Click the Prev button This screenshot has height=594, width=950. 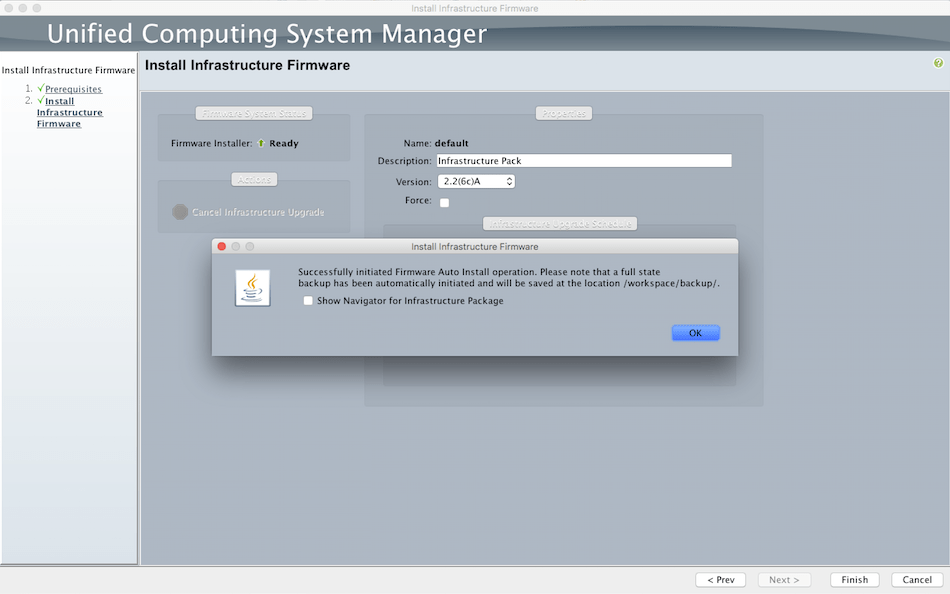point(720,579)
